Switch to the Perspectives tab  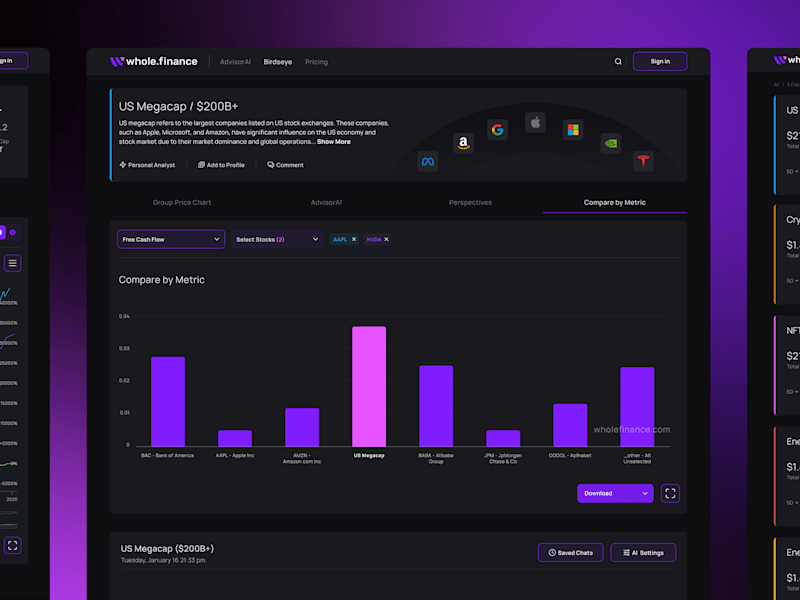click(470, 203)
